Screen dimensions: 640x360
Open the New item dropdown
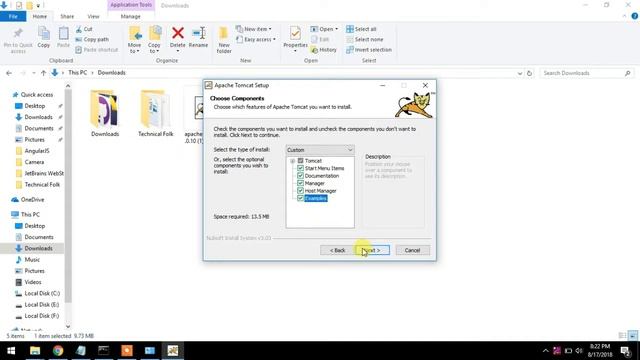coord(253,29)
